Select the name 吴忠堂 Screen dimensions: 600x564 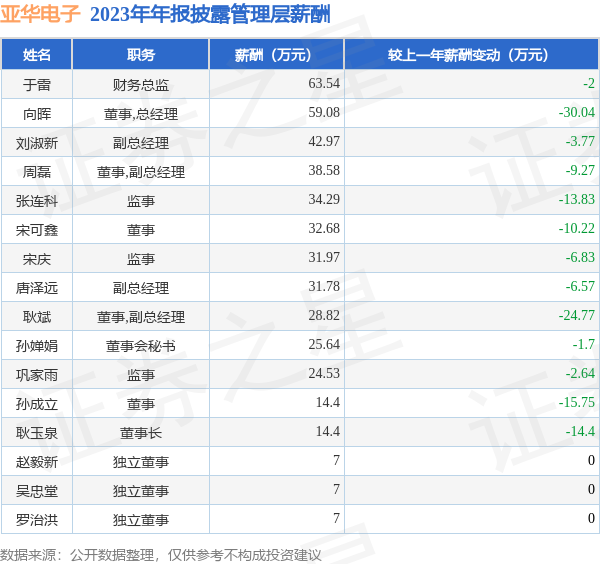(37, 491)
